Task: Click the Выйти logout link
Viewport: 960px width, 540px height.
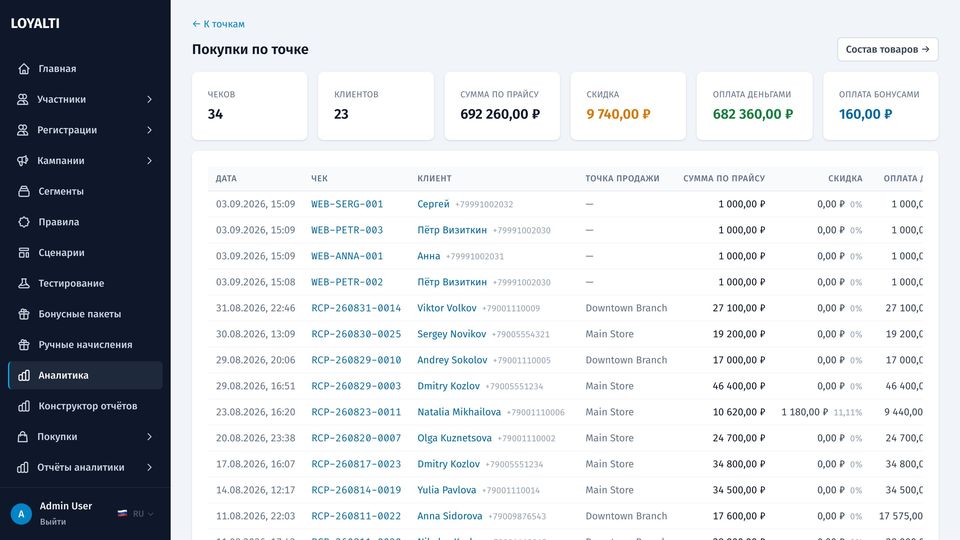Action: 53,522
